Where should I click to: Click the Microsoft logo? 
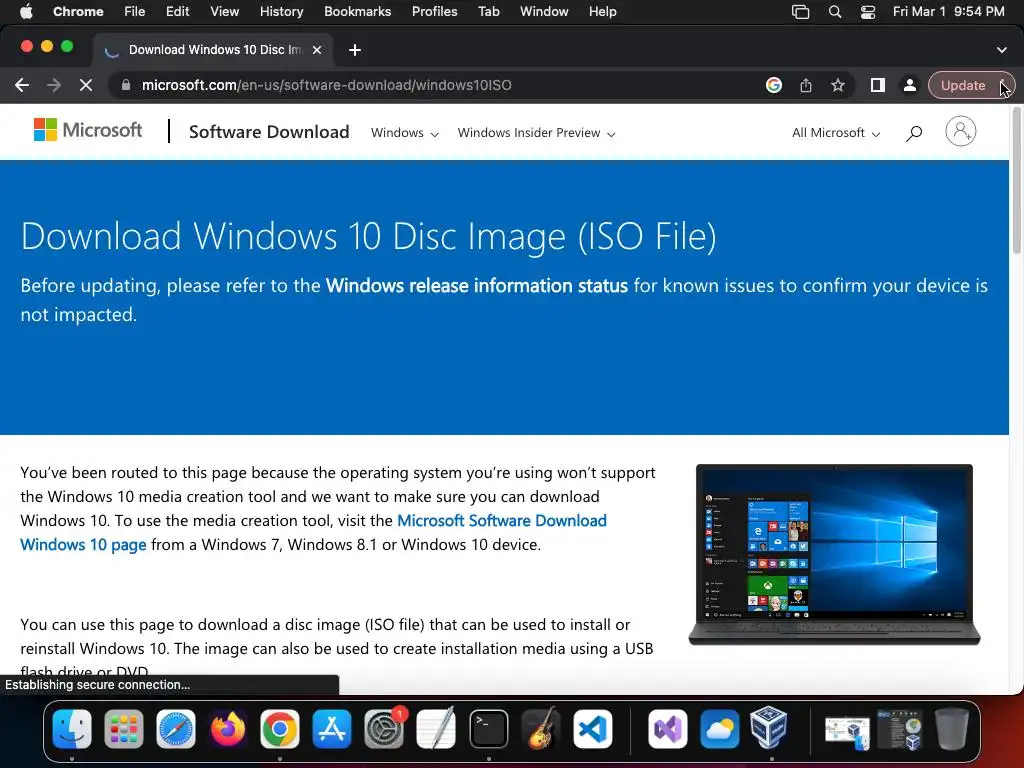tap(88, 130)
